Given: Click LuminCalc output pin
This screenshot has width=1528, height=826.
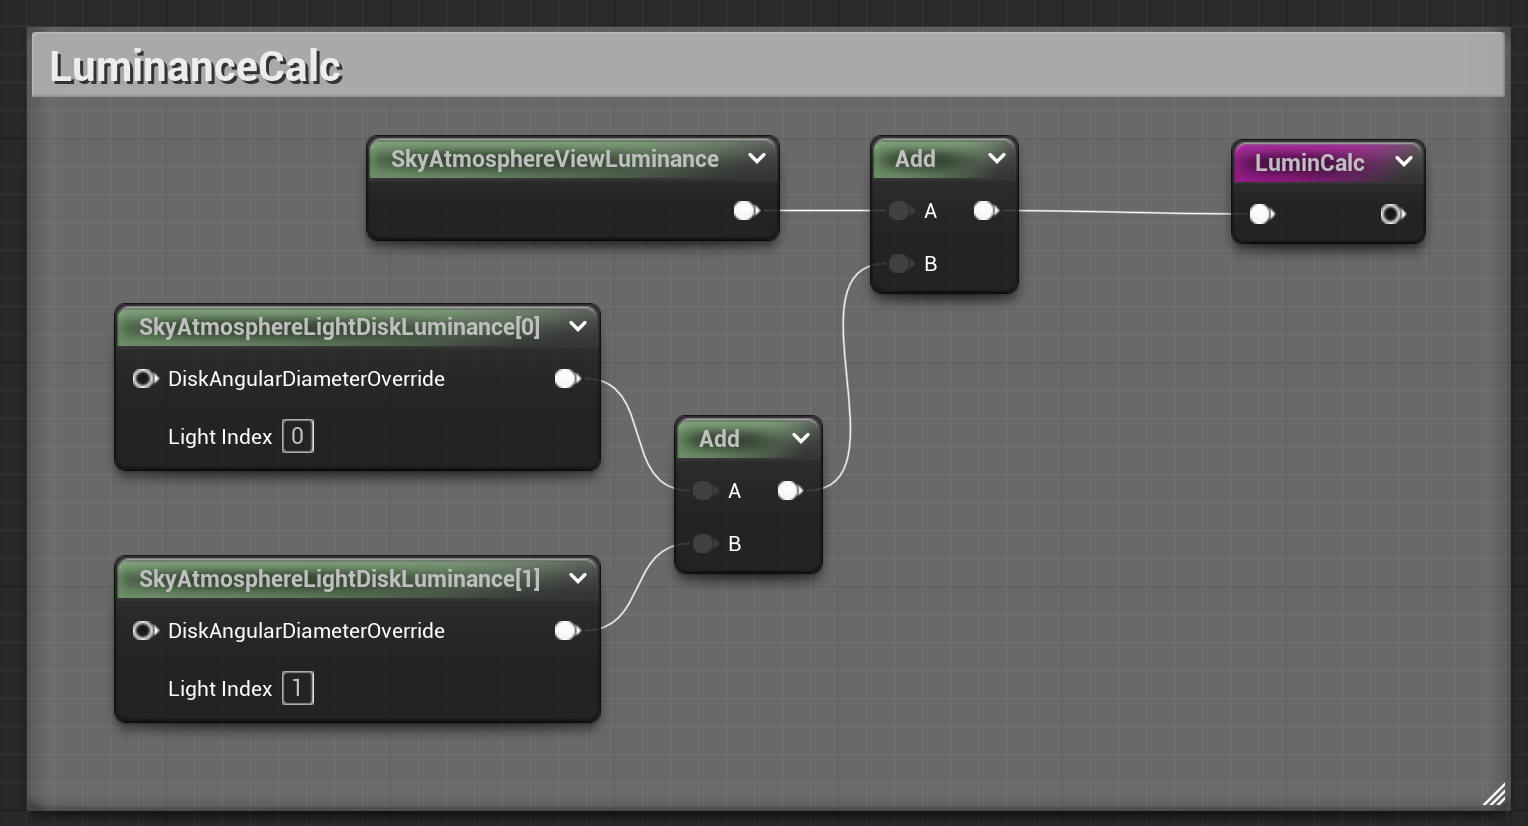Looking at the screenshot, I should [x=1393, y=214].
